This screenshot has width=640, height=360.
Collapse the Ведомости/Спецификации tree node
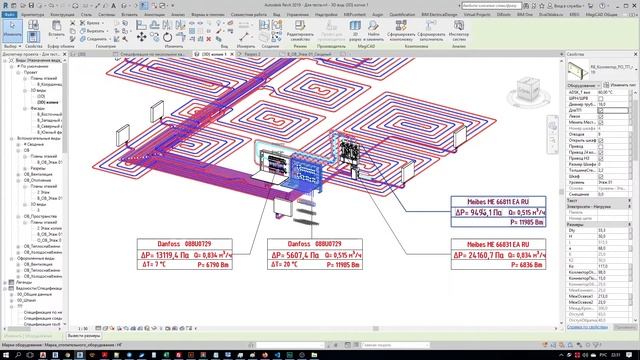[x=5, y=288]
